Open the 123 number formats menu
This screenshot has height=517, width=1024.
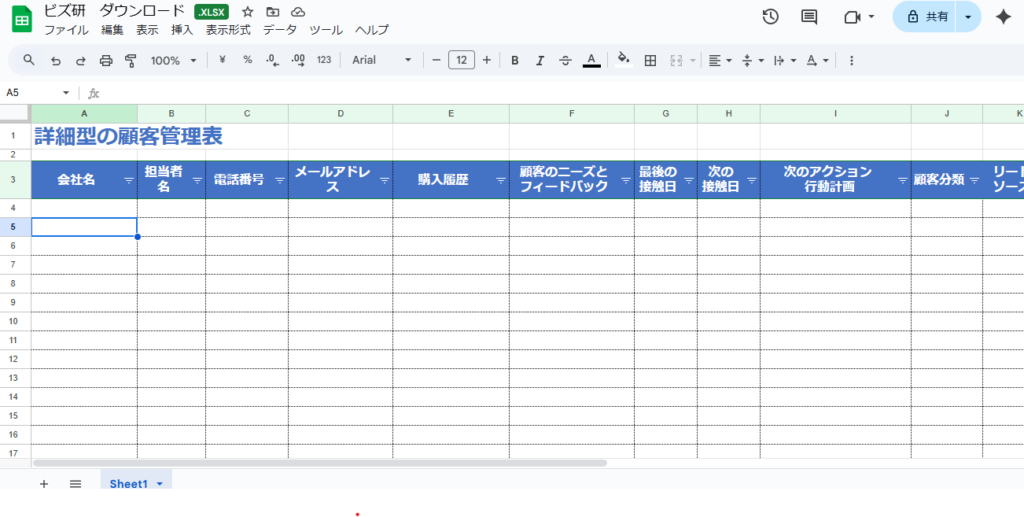tap(324, 60)
